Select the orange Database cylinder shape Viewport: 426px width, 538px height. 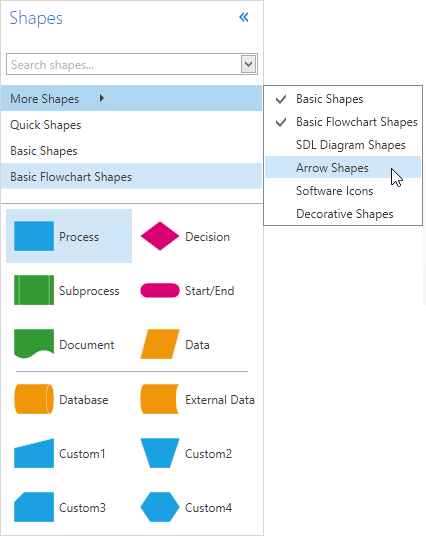34,399
